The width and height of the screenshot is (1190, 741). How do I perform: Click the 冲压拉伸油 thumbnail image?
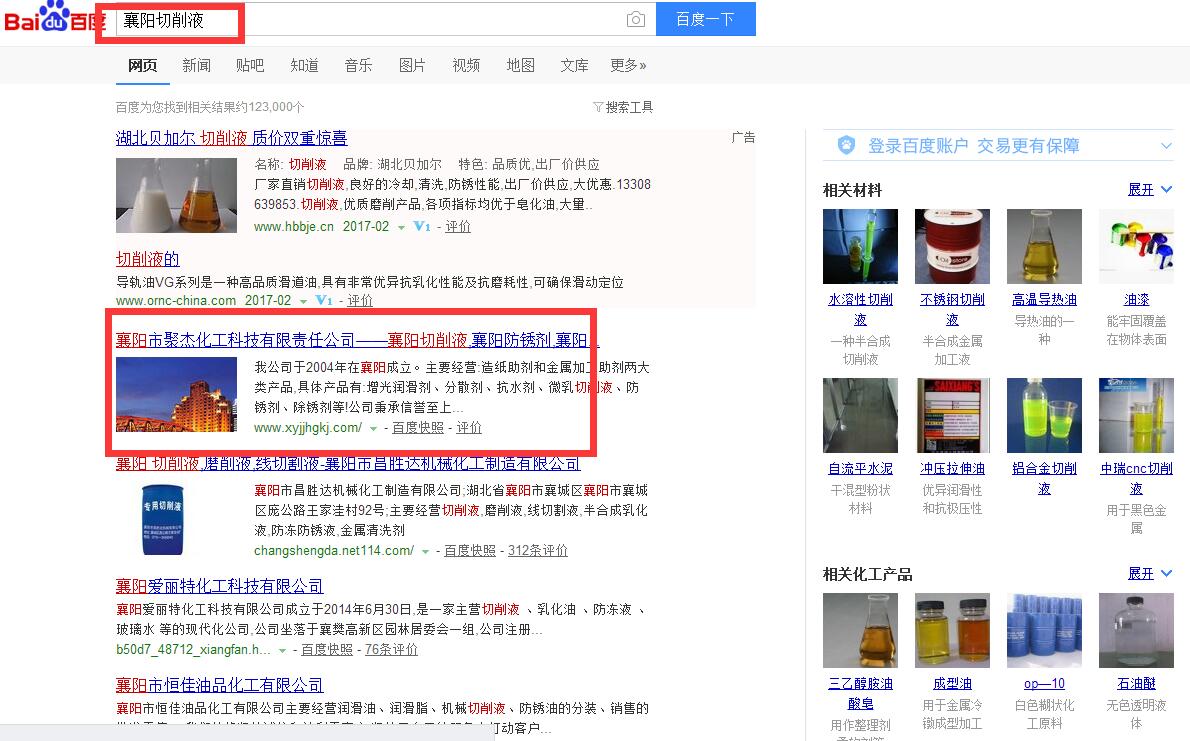click(x=952, y=415)
